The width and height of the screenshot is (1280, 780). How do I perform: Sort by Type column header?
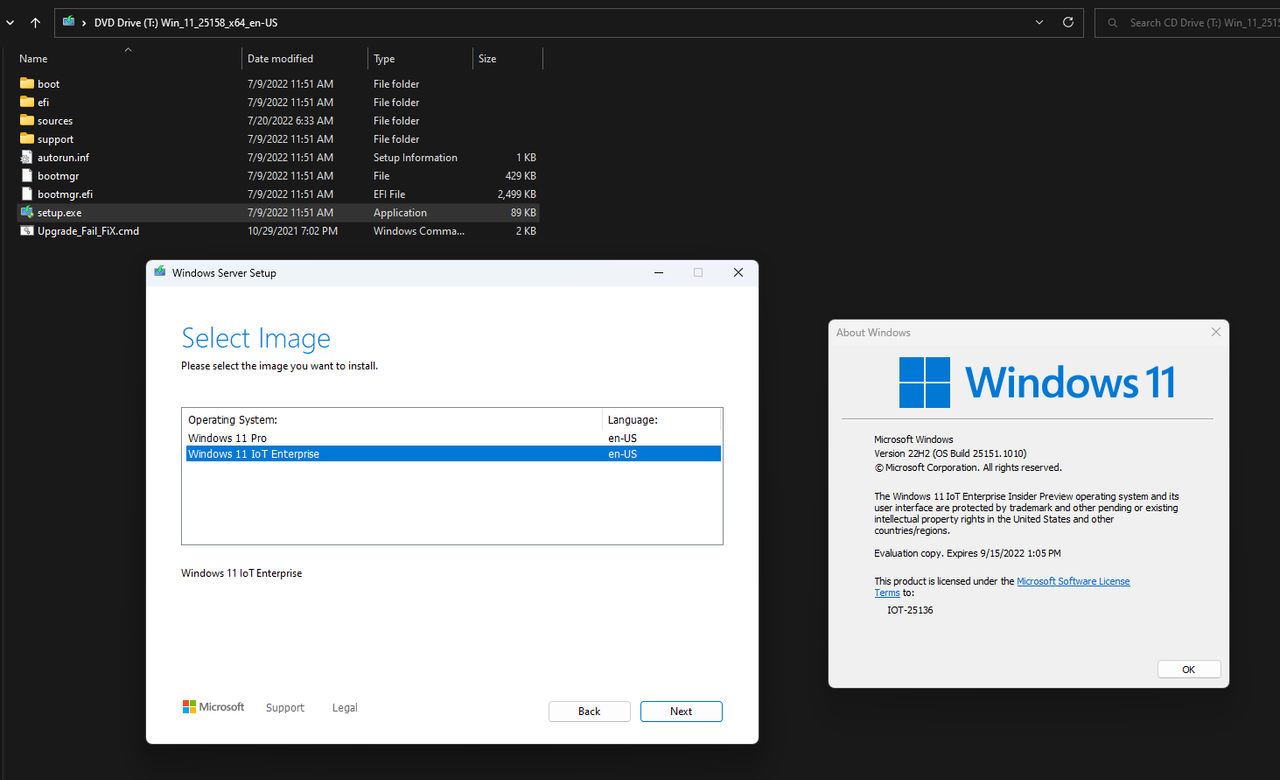[384, 59]
